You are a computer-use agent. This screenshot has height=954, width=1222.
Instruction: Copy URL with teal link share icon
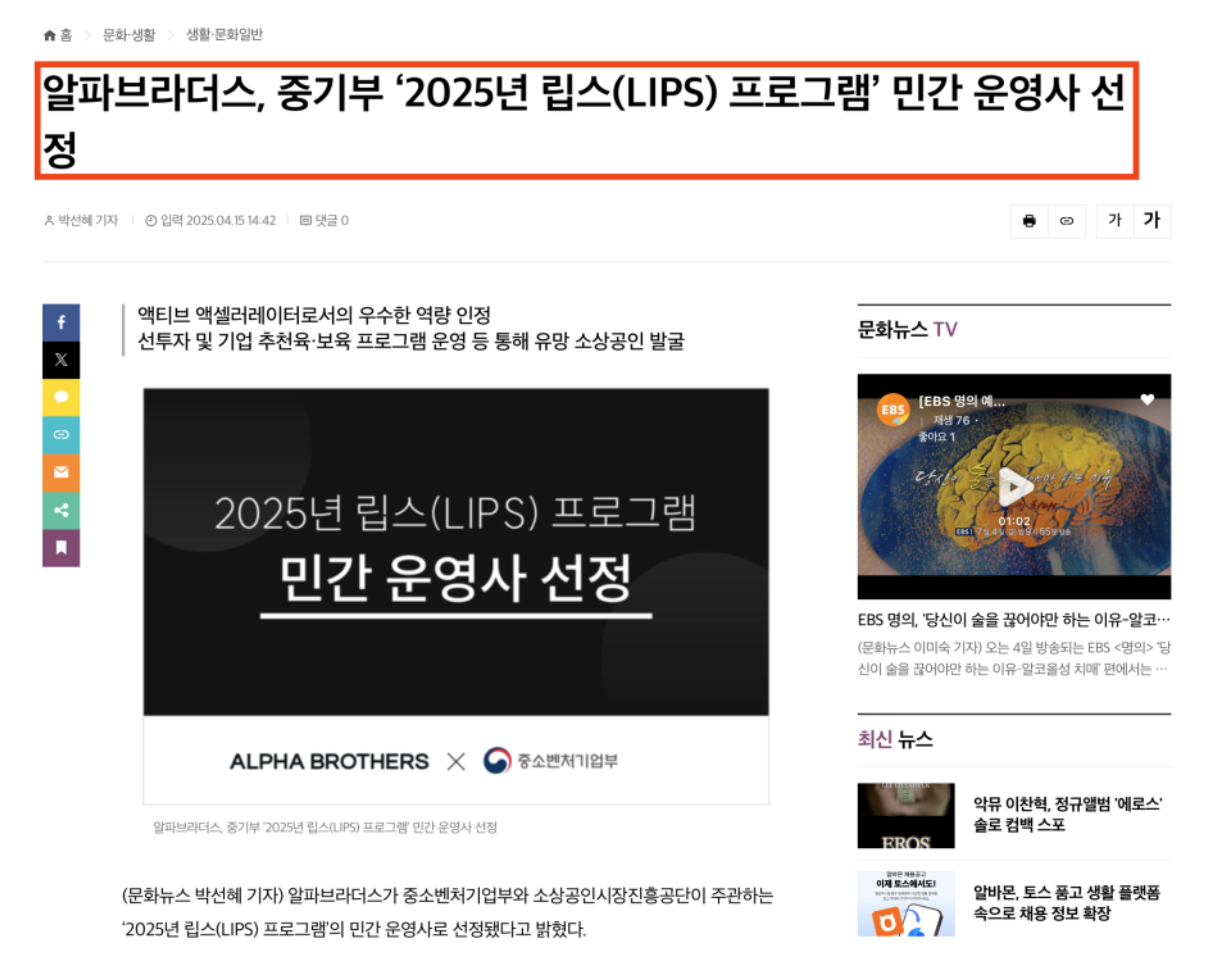tap(61, 435)
